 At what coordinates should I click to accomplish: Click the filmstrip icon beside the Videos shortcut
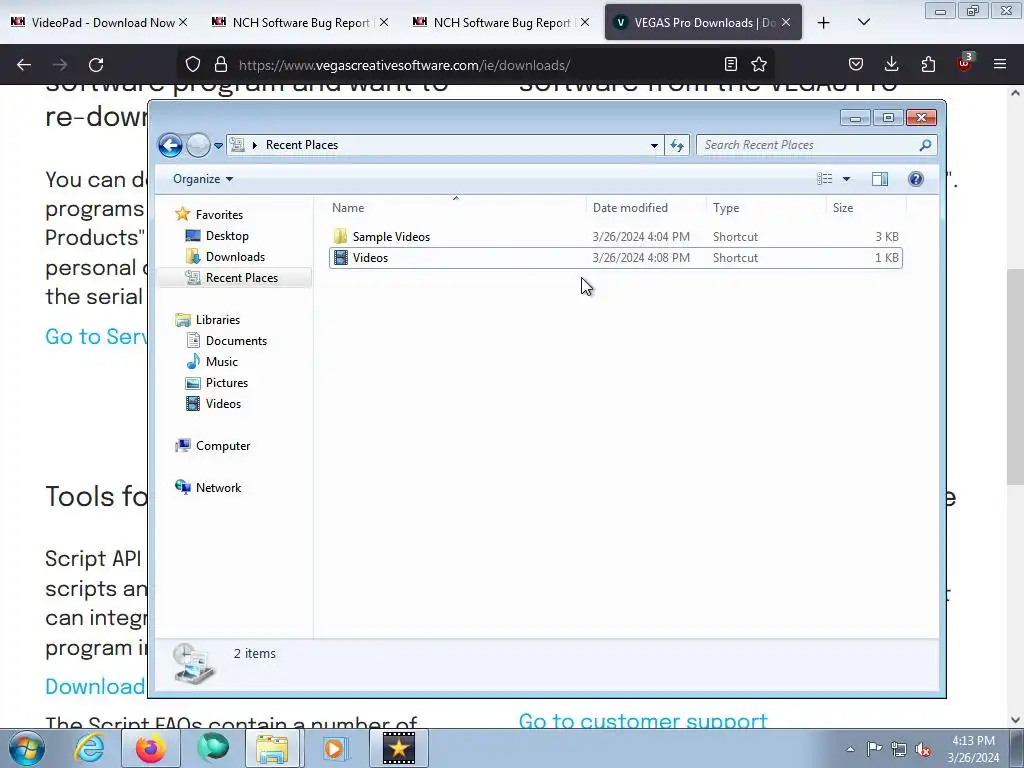340,257
